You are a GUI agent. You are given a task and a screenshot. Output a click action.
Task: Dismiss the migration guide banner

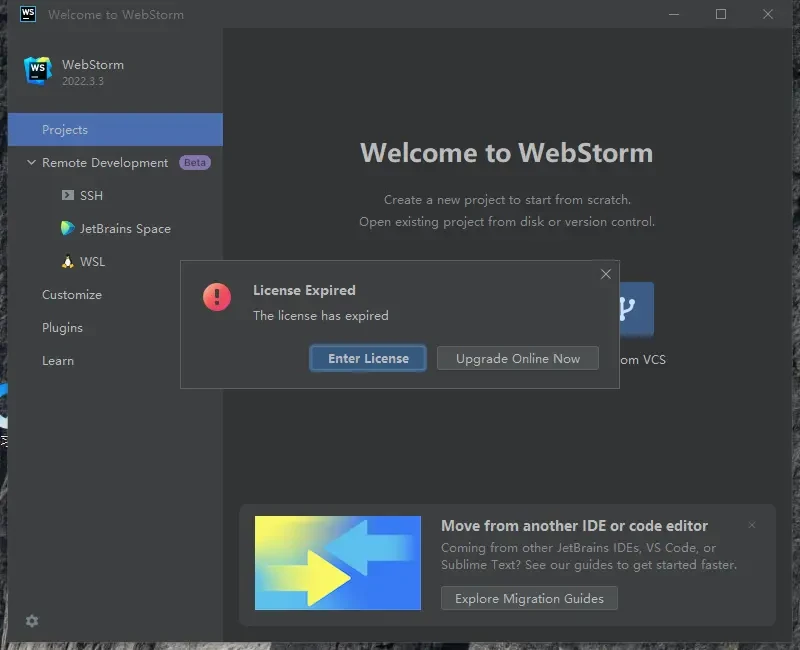(752, 525)
